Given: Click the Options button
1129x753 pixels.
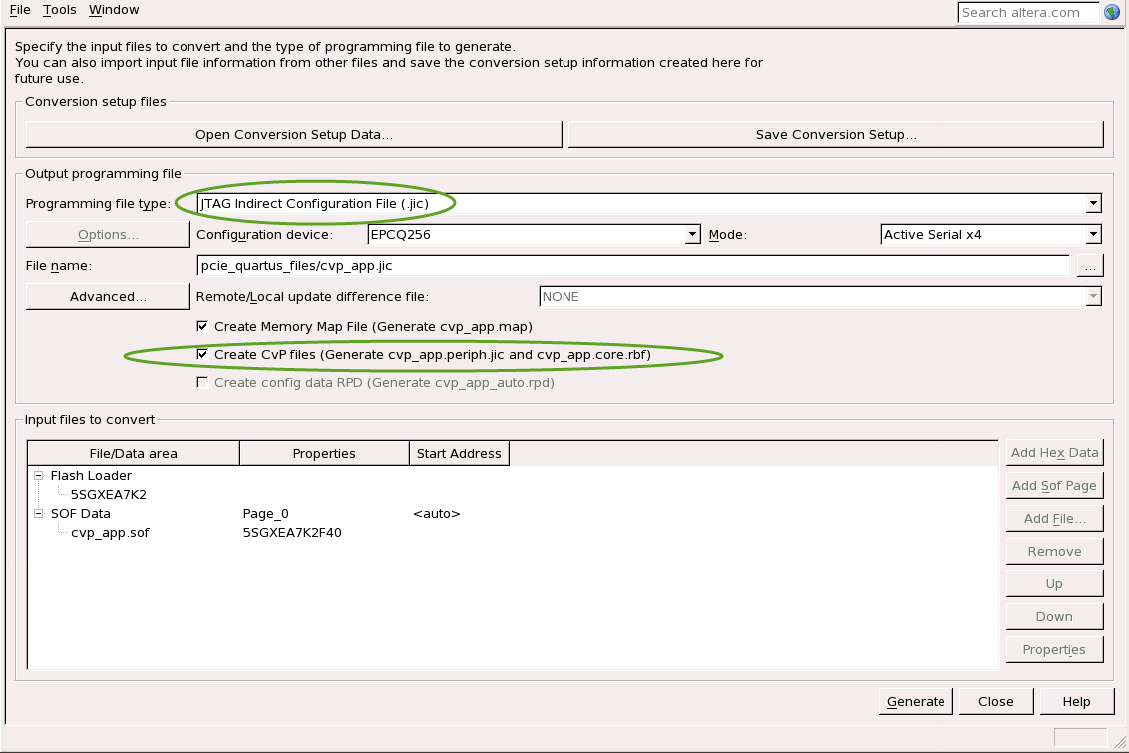Looking at the screenshot, I should [x=108, y=235].
